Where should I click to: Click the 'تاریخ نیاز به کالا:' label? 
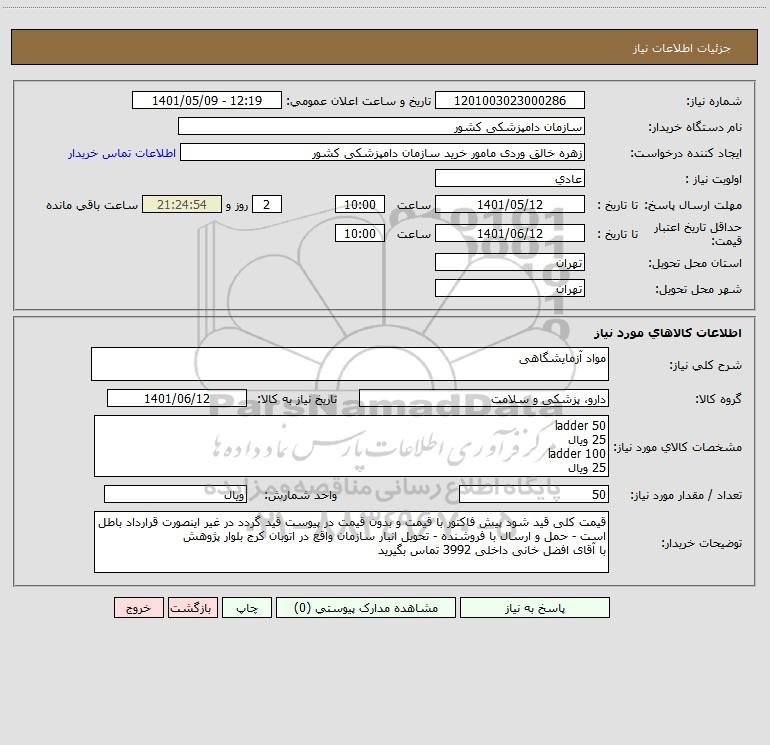(297, 399)
